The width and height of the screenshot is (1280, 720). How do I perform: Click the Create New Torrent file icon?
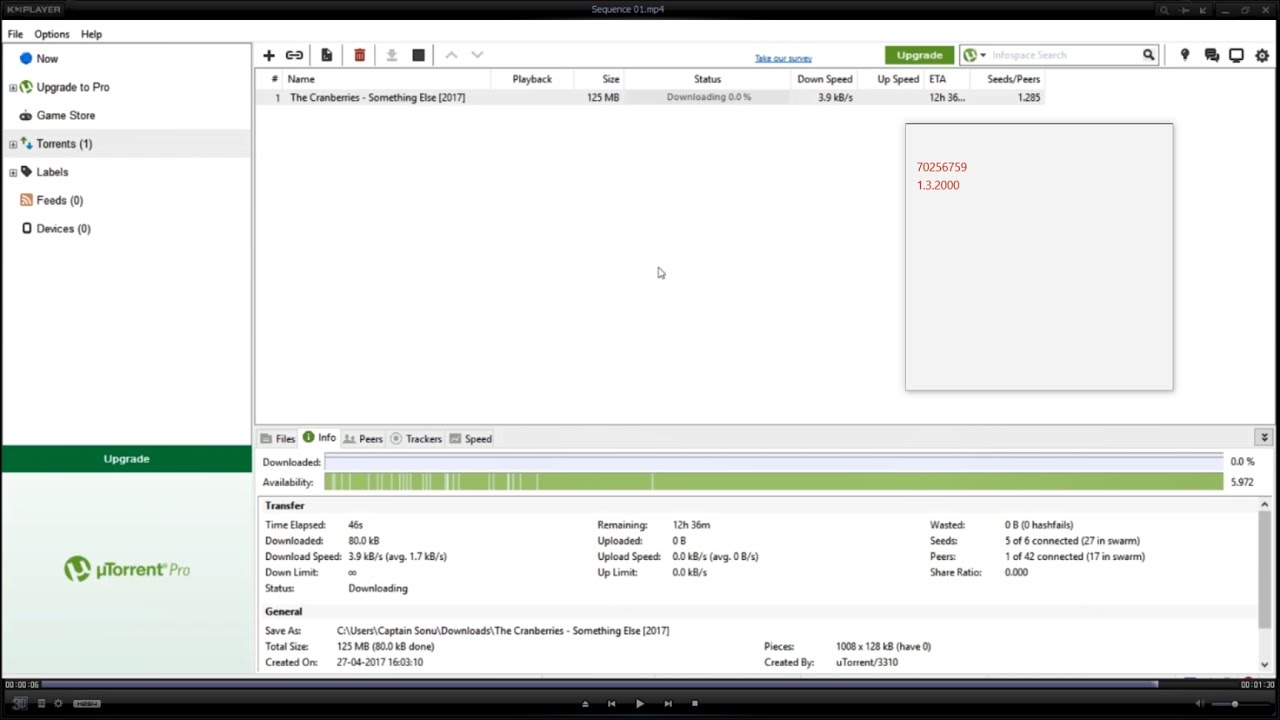coord(326,55)
